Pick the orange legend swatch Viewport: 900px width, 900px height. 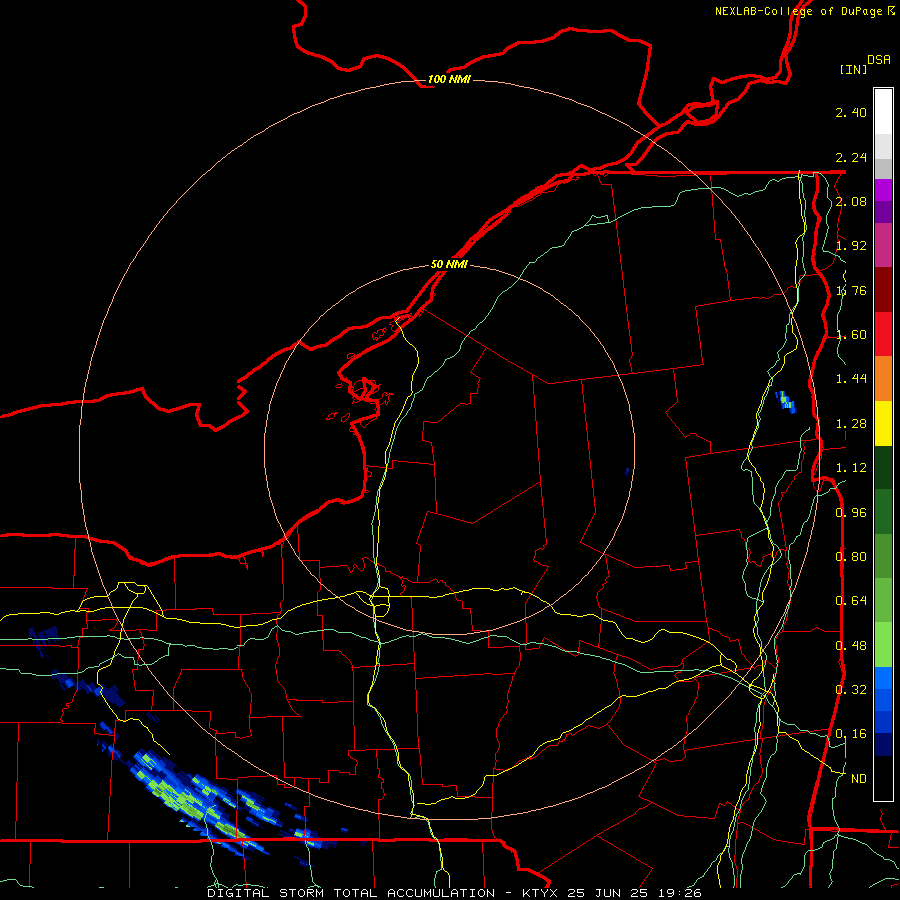(x=883, y=379)
